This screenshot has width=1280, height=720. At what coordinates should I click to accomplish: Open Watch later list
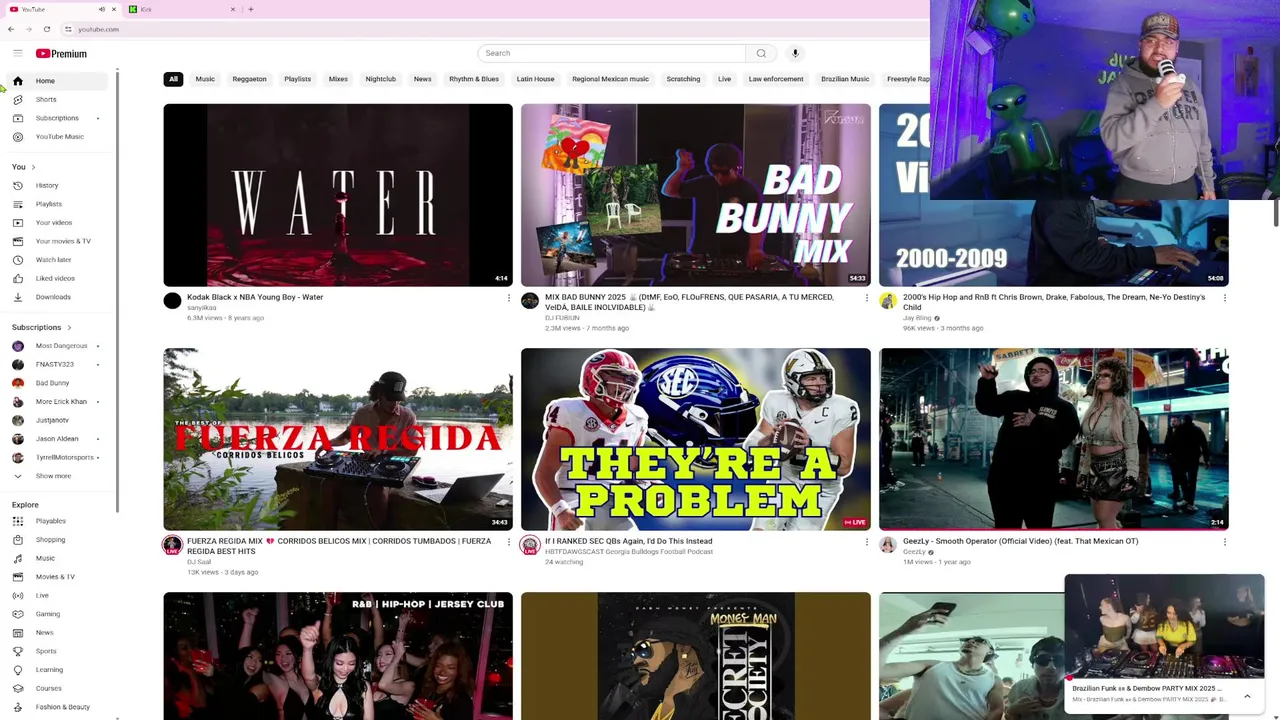pos(58,260)
